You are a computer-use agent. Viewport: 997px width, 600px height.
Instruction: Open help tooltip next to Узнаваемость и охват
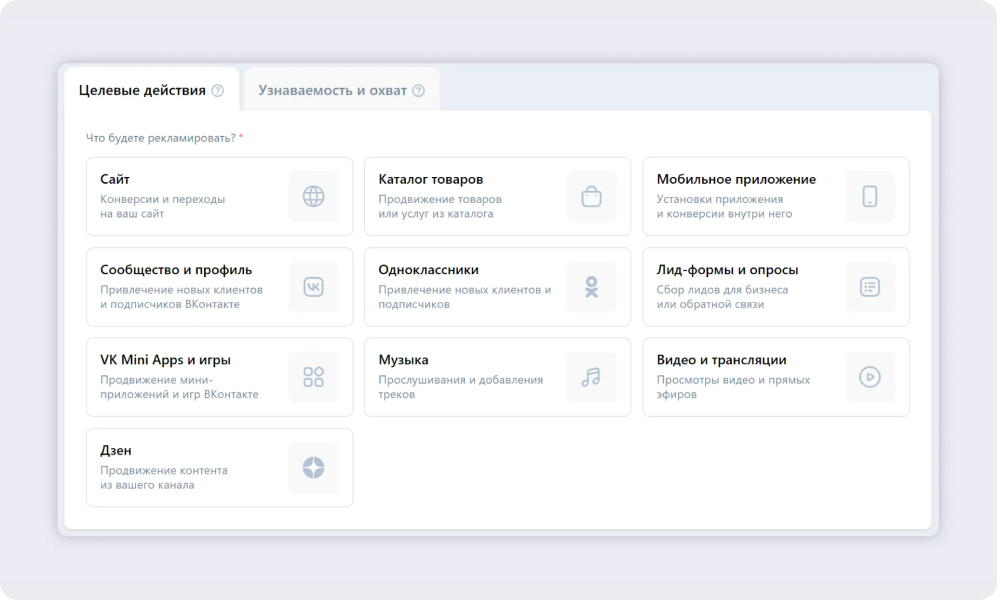tap(418, 90)
